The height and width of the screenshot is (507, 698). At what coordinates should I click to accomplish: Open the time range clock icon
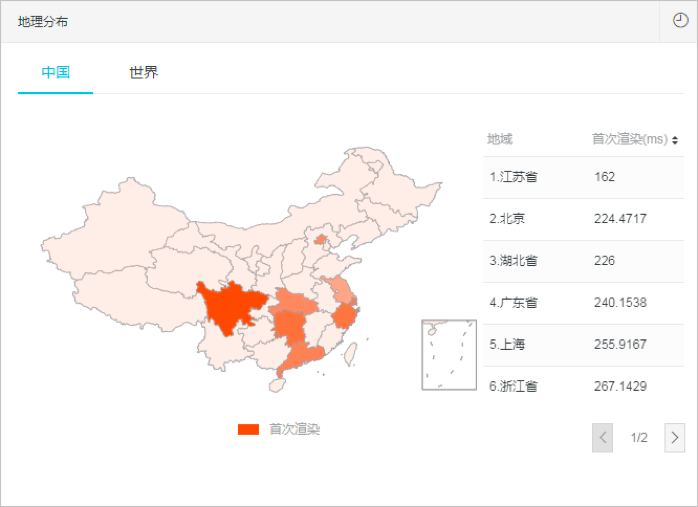[680, 20]
